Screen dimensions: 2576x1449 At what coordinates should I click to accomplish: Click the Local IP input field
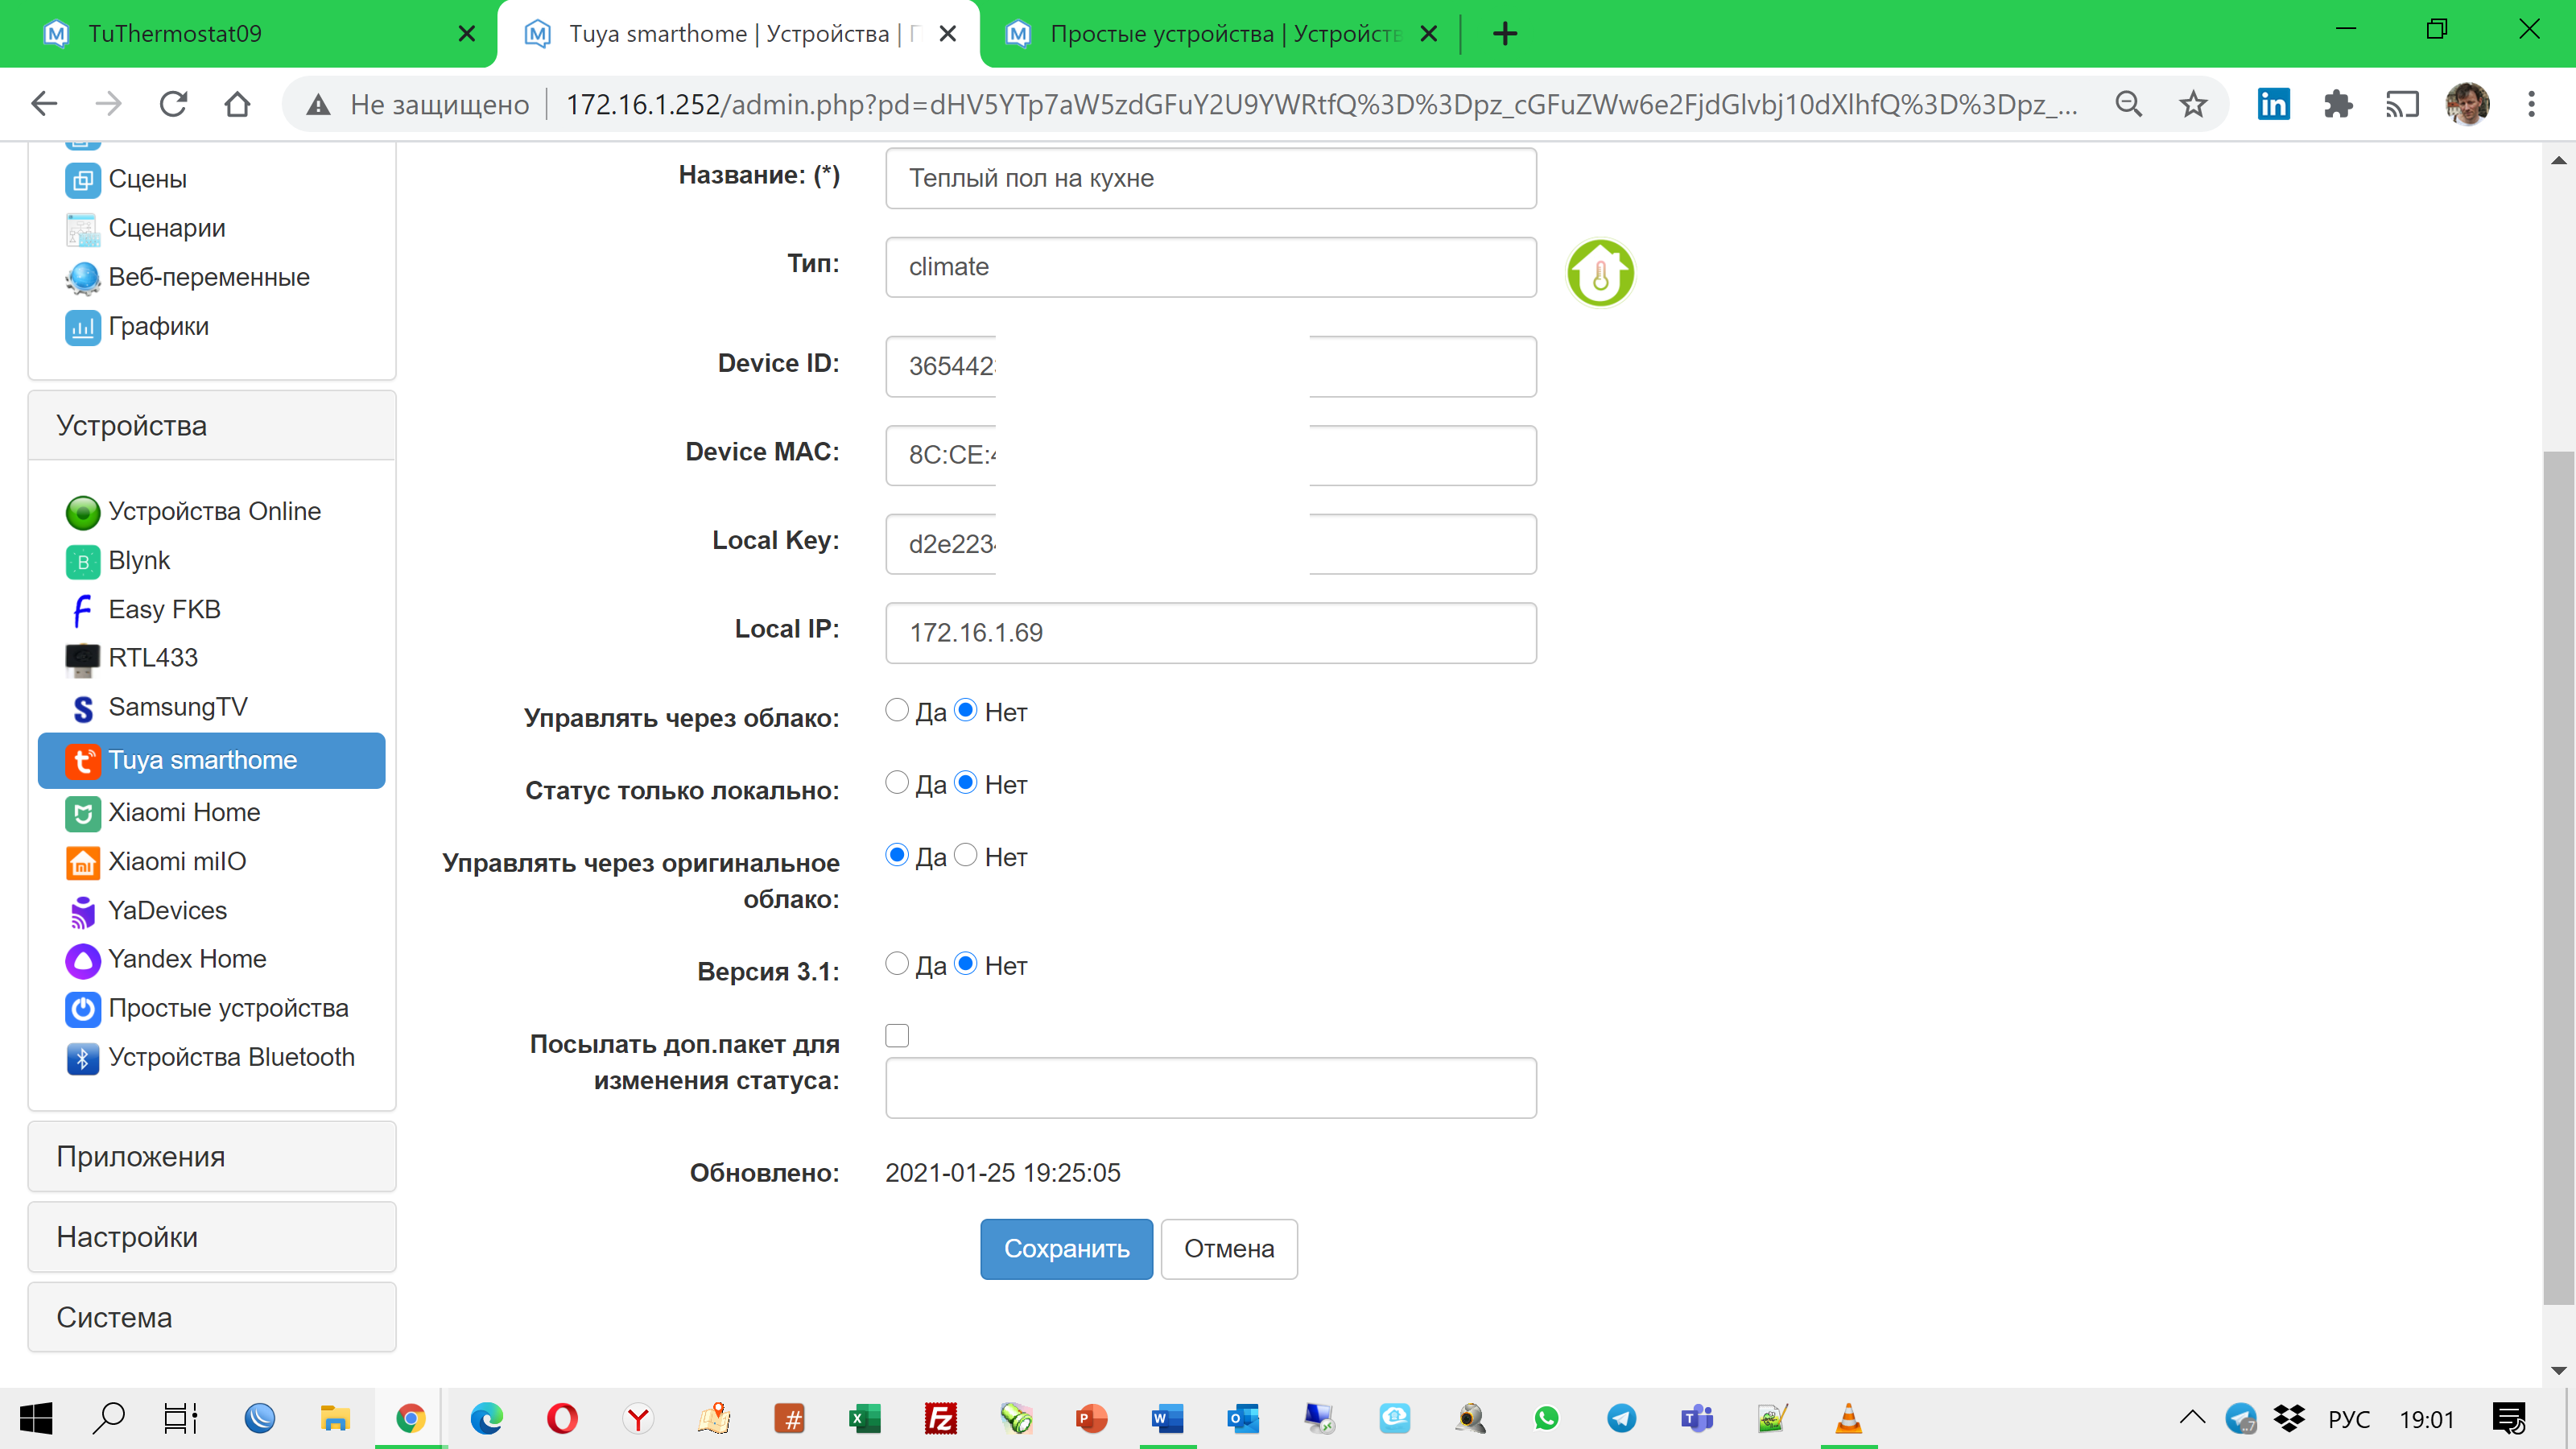click(x=1210, y=632)
